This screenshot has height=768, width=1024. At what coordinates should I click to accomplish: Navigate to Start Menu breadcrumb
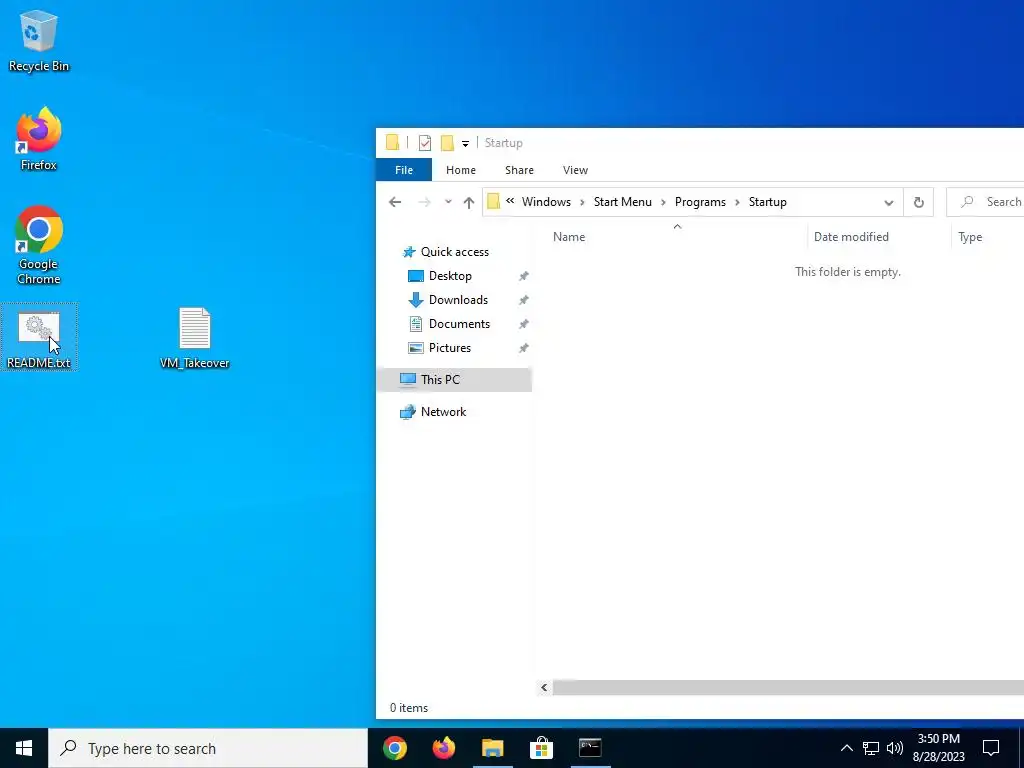click(x=622, y=202)
